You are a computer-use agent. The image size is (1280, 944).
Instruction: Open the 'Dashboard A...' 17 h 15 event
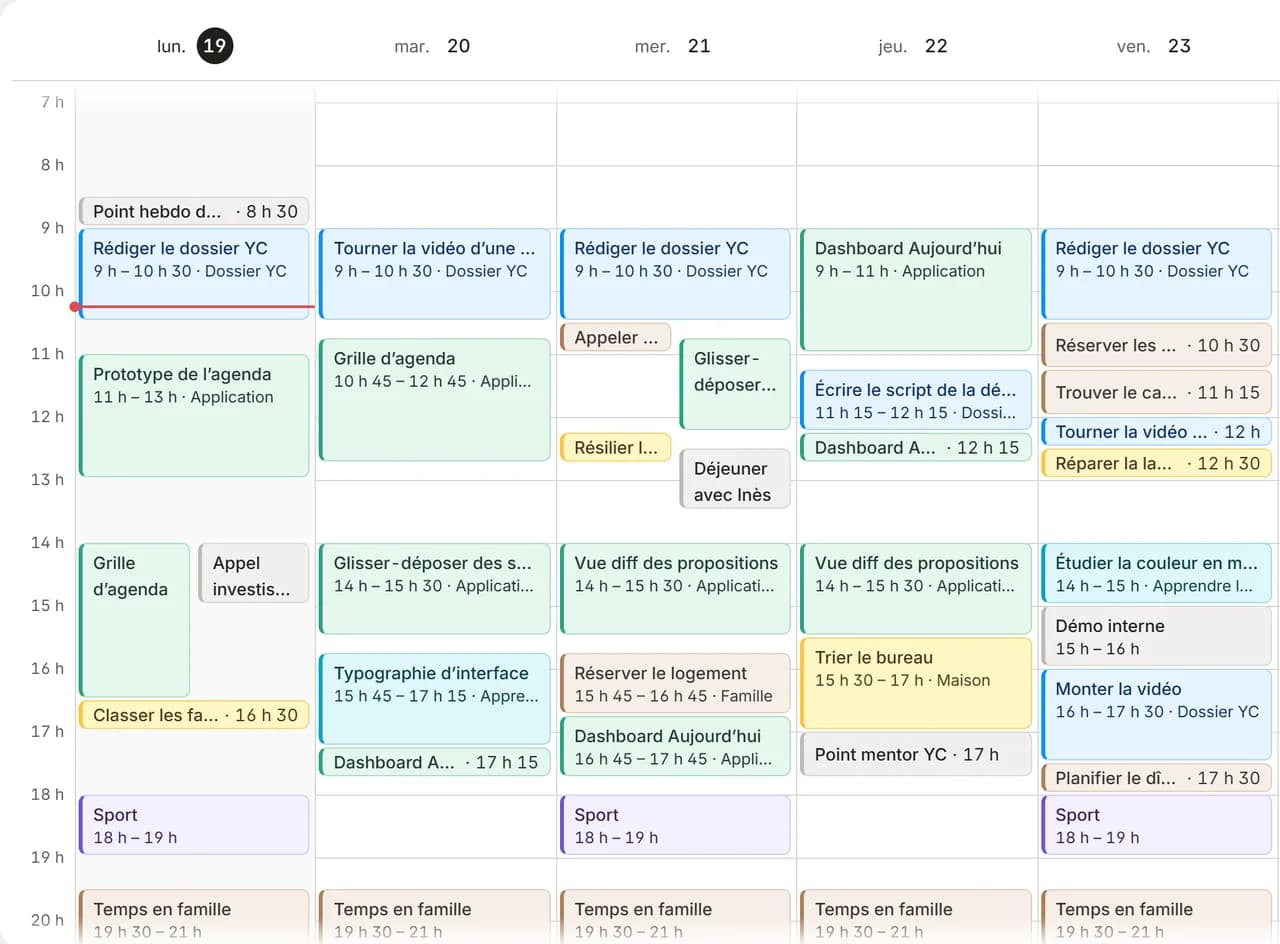(435, 762)
